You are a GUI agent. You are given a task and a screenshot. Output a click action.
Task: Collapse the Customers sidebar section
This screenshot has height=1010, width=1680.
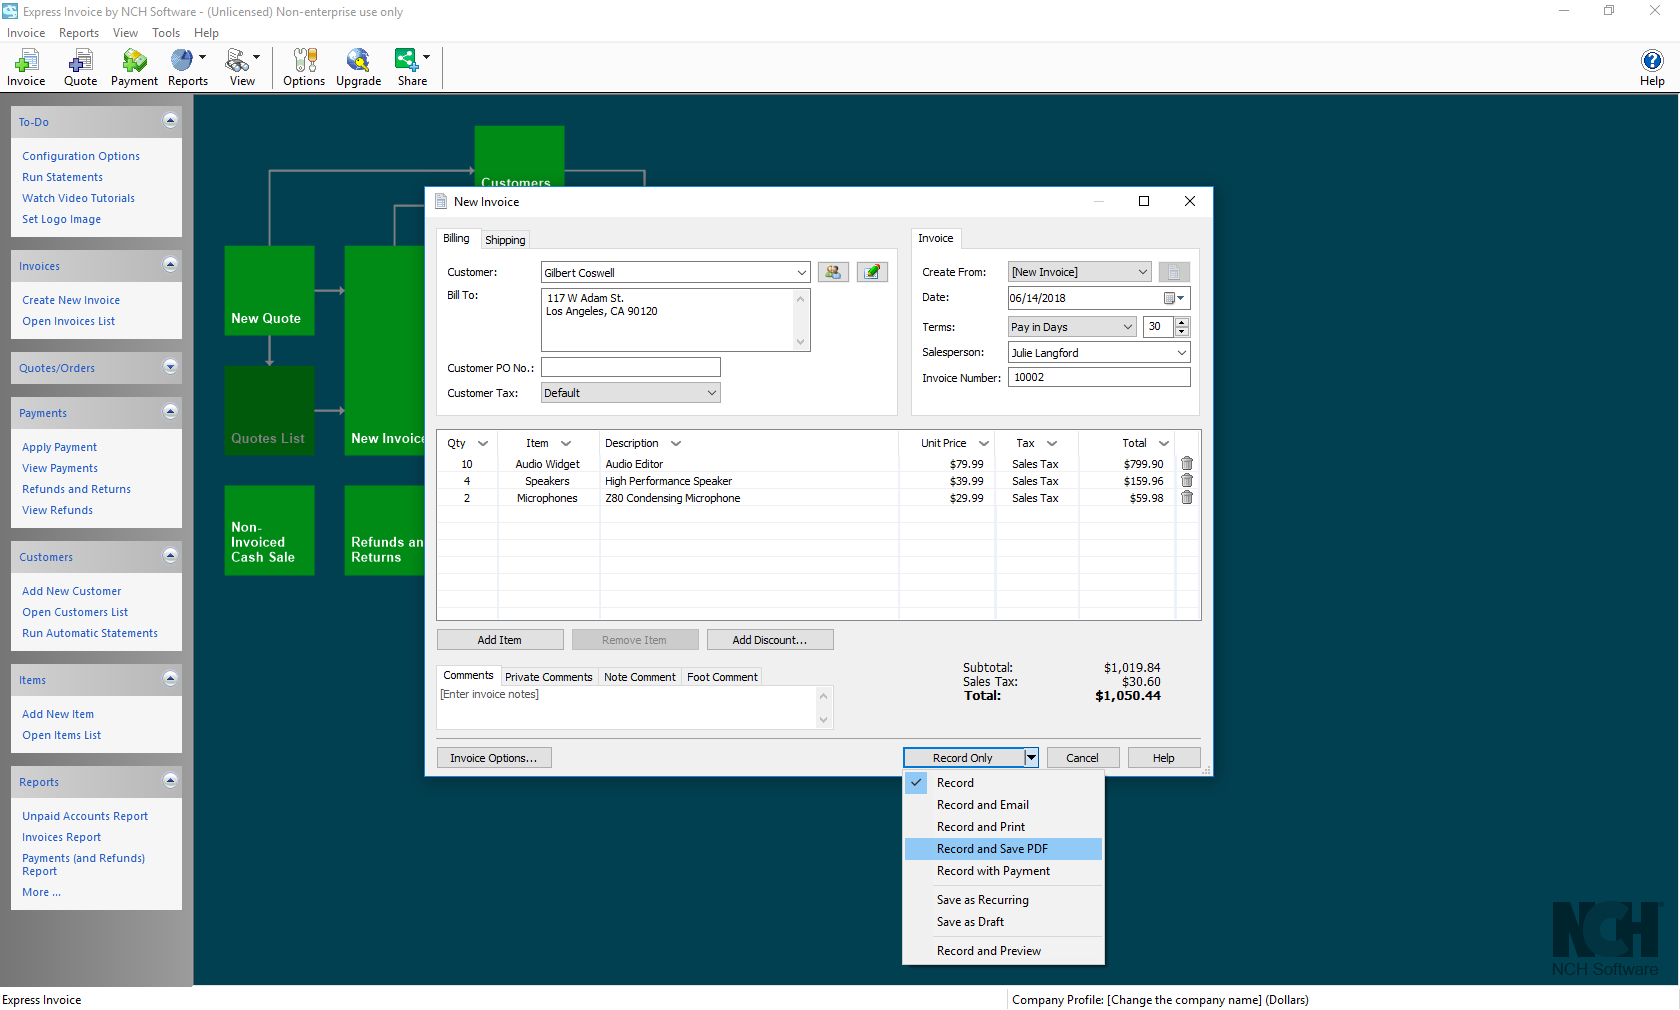pyautogui.click(x=170, y=556)
